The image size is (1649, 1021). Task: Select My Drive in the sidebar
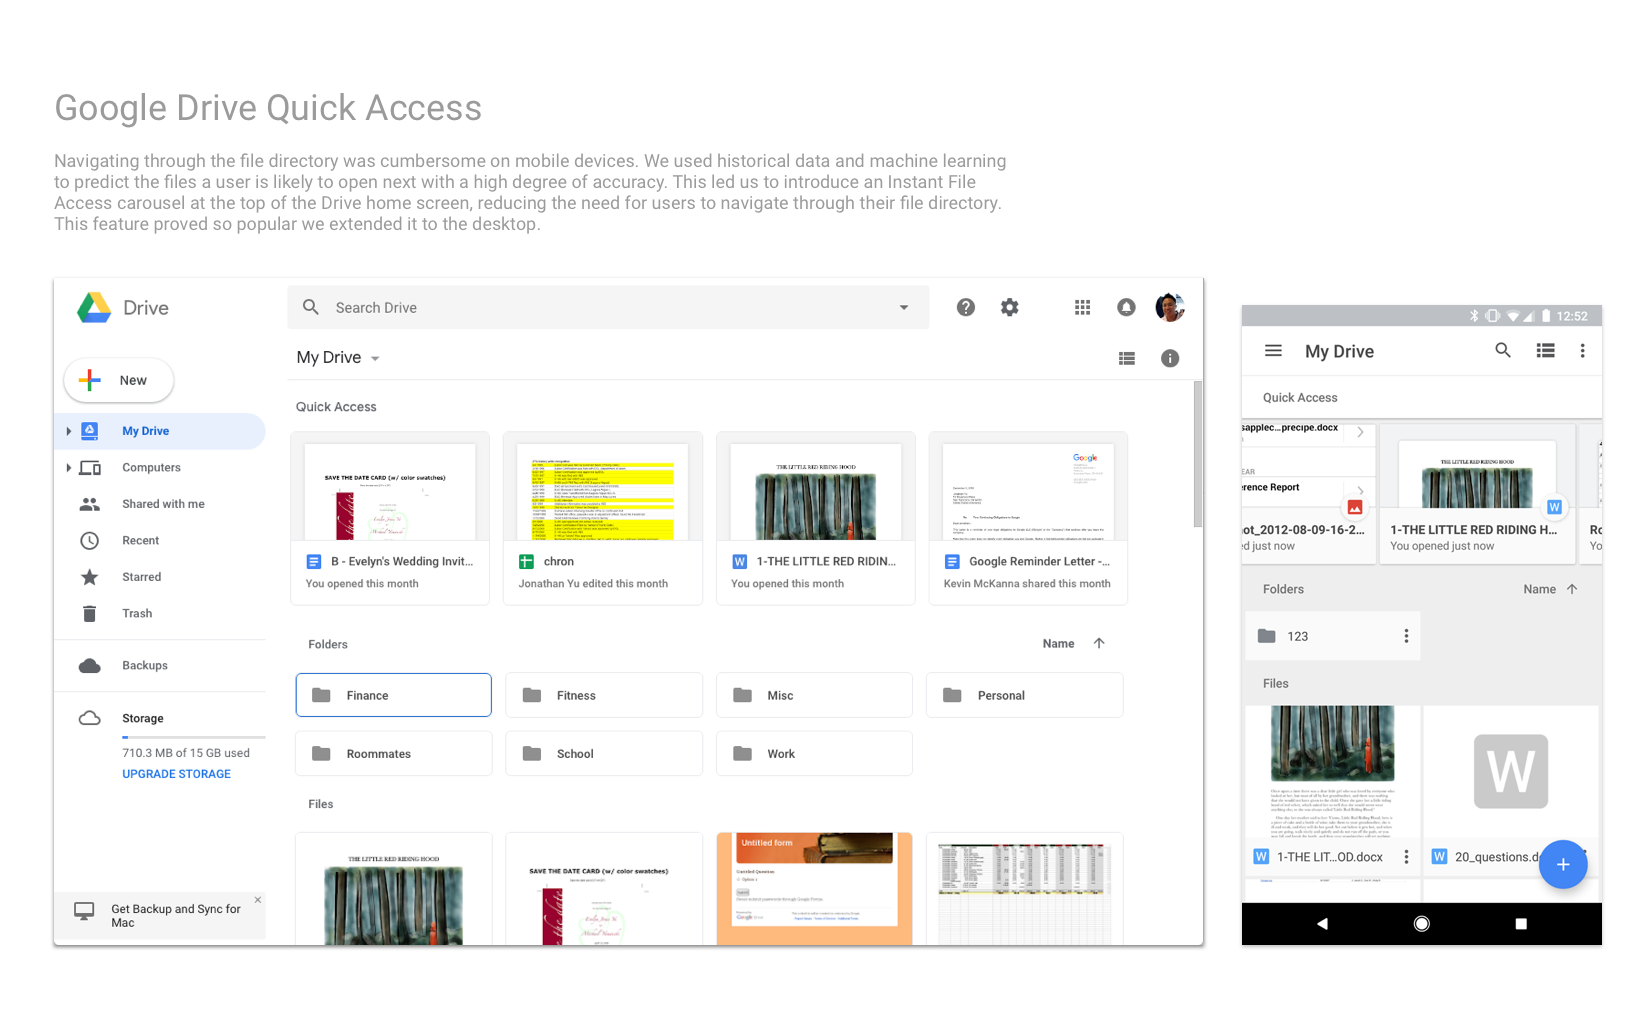click(160, 431)
